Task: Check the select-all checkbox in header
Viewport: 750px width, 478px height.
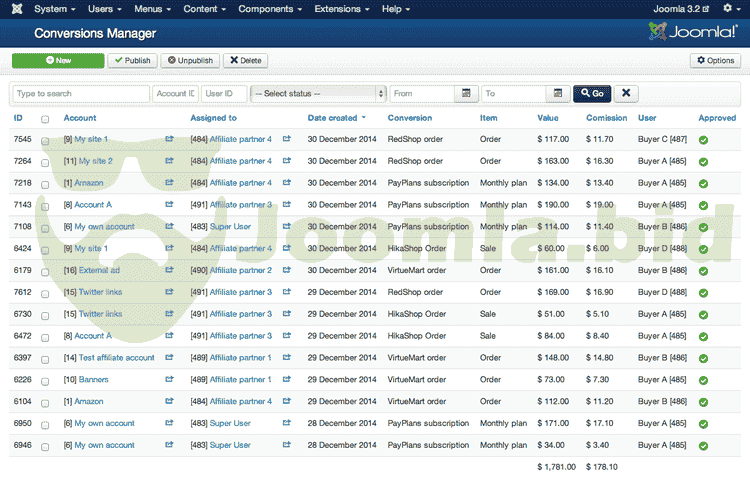Action: (45, 119)
